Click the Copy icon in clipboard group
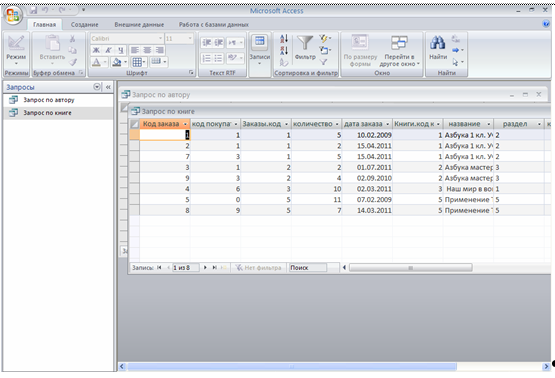Screen dimensions: 555x378 click(73, 50)
